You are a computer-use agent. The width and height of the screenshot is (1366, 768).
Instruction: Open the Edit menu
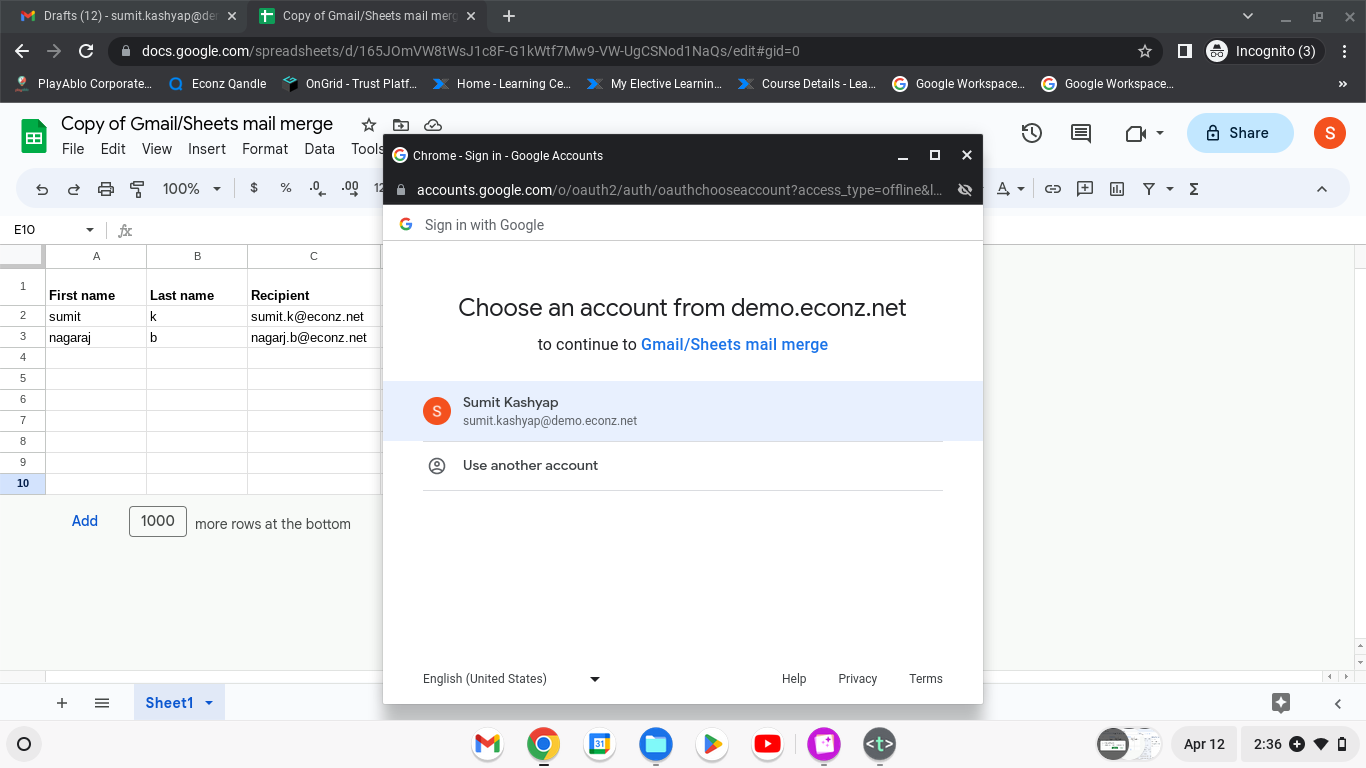click(x=113, y=149)
